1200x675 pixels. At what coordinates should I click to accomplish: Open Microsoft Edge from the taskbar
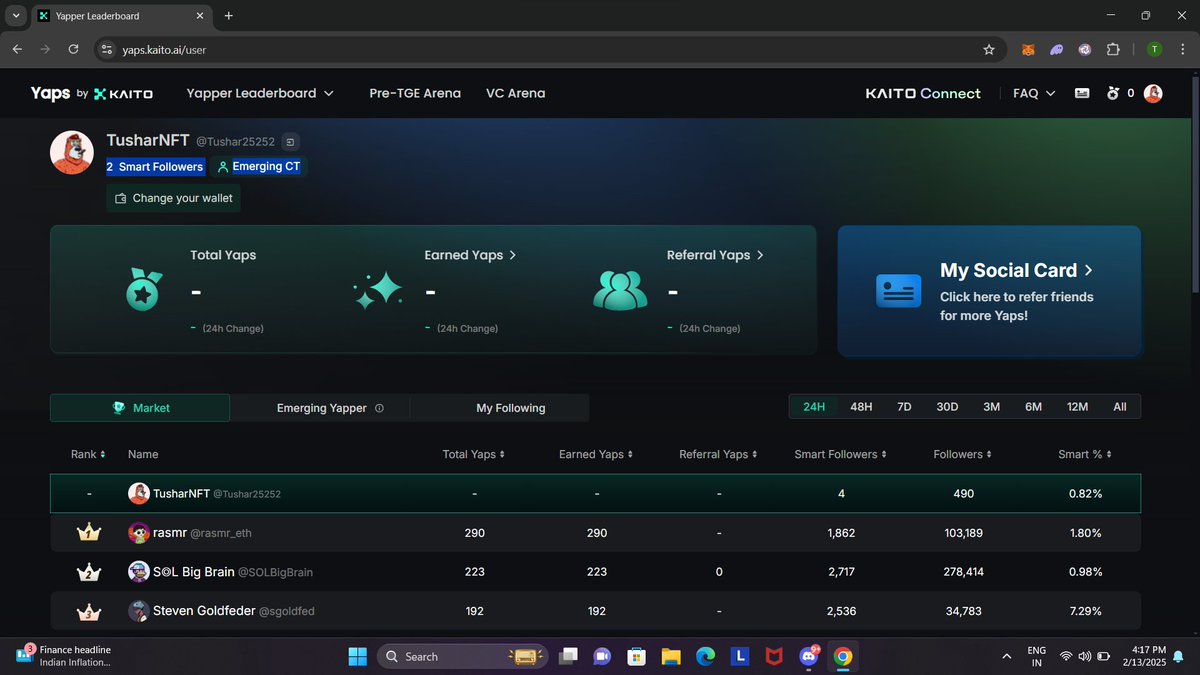pyautogui.click(x=705, y=656)
